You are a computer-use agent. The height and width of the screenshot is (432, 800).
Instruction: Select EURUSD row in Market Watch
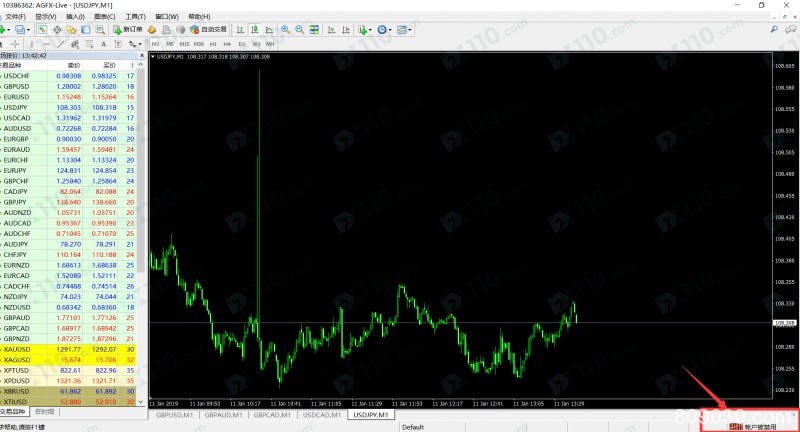click(68, 97)
